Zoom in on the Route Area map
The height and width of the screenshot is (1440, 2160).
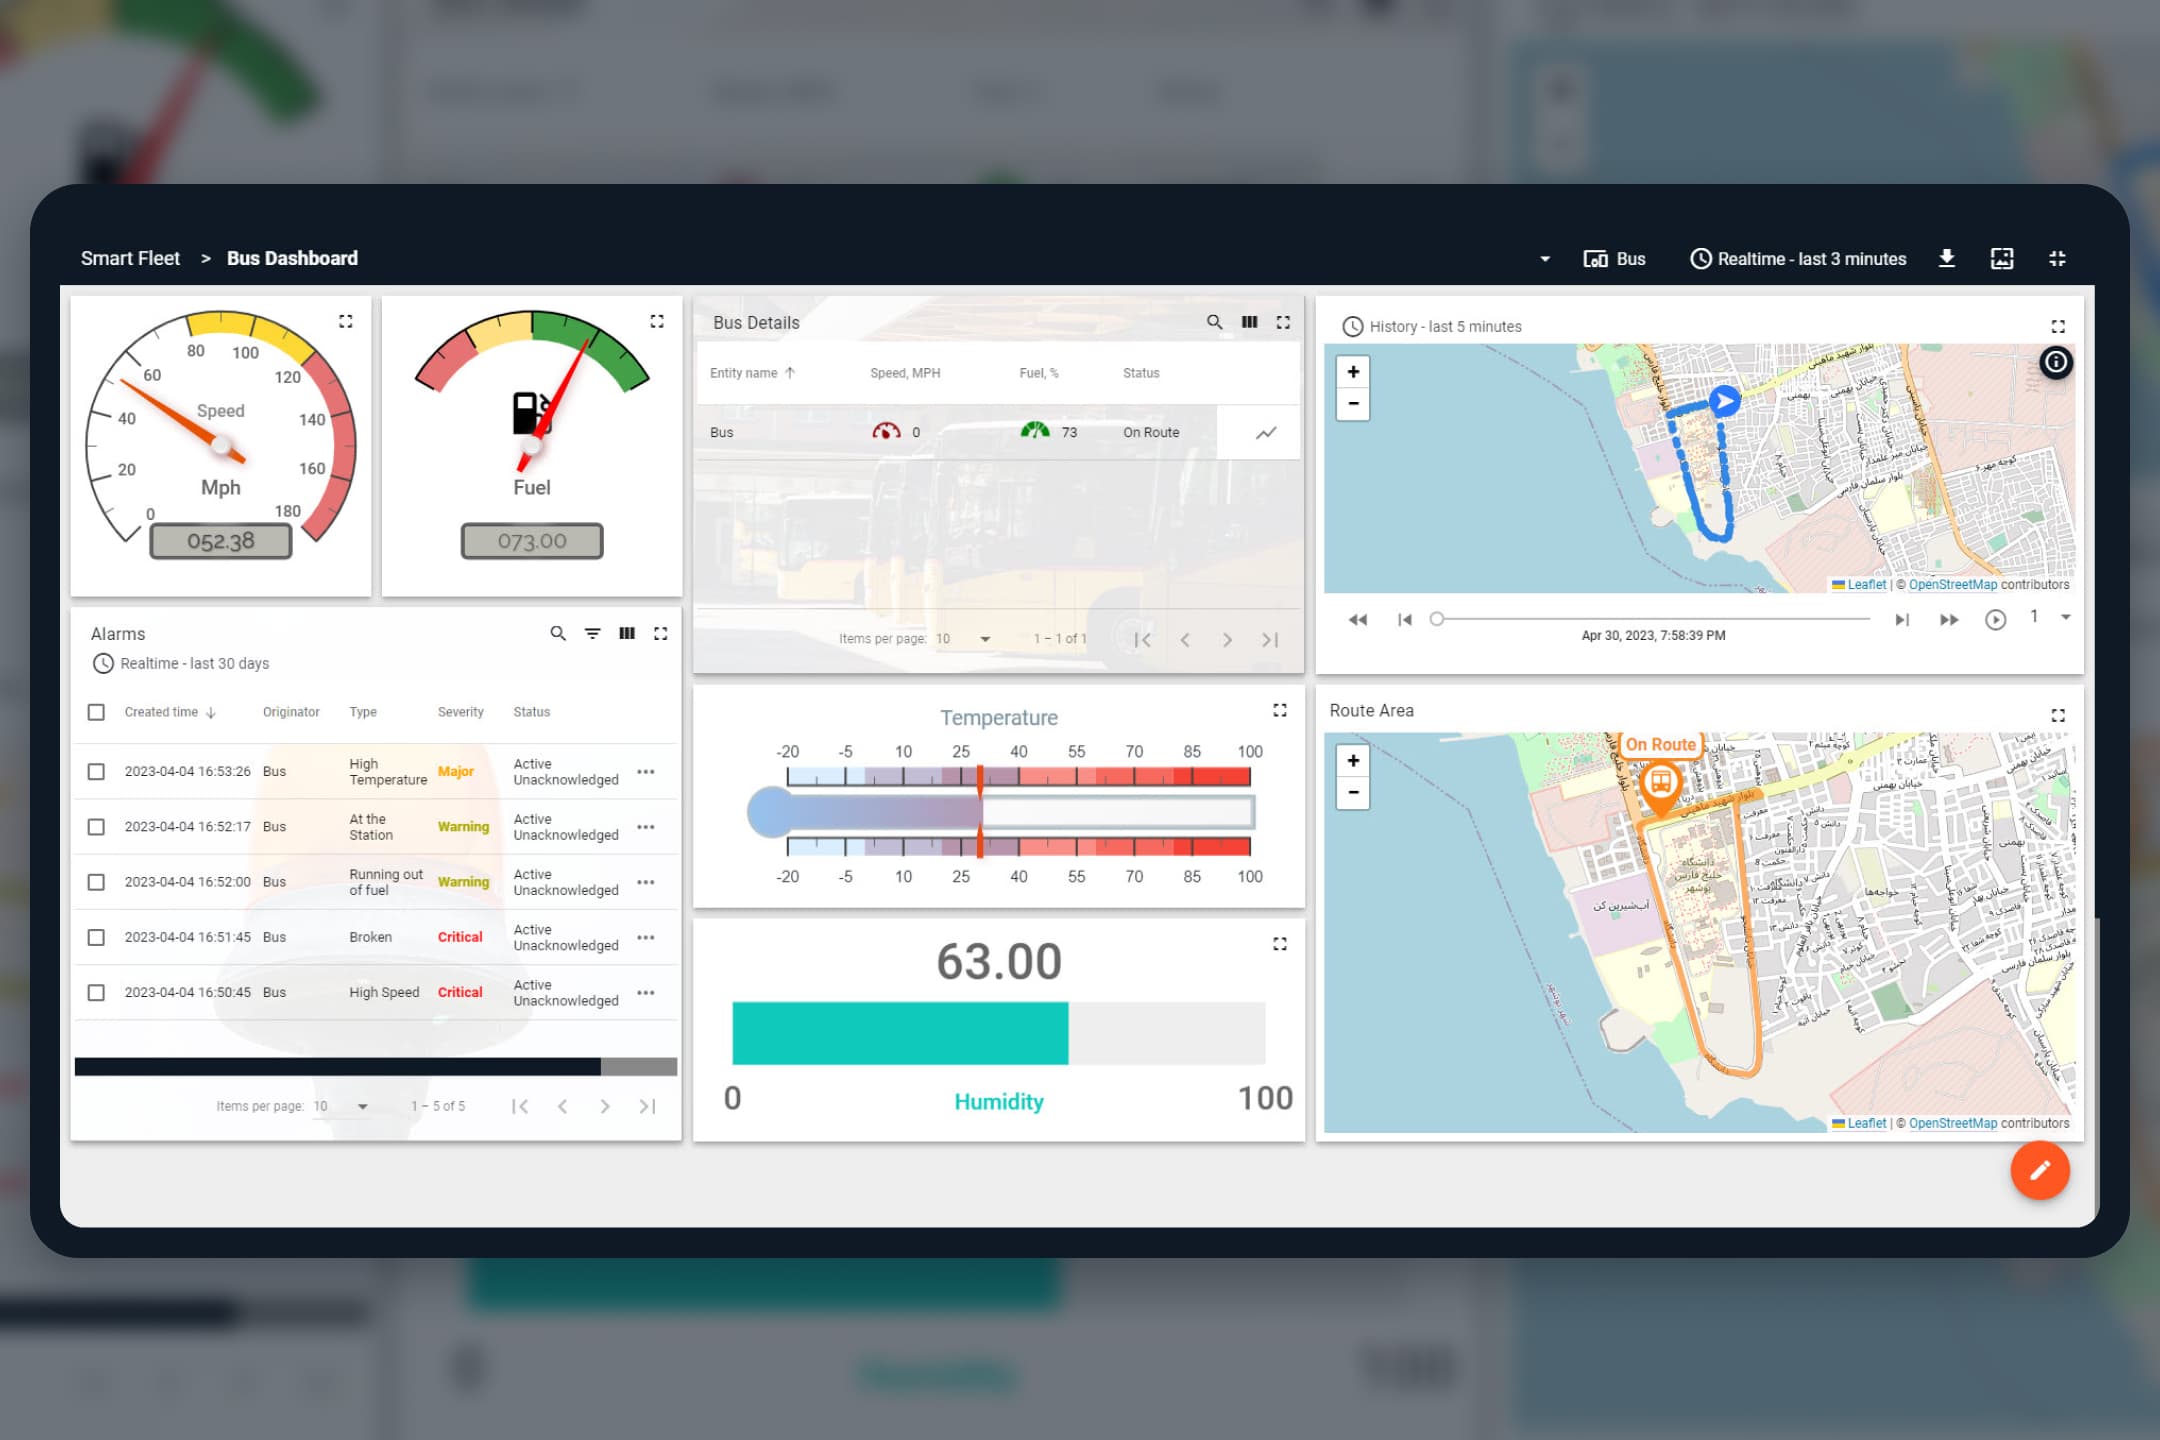click(1353, 761)
